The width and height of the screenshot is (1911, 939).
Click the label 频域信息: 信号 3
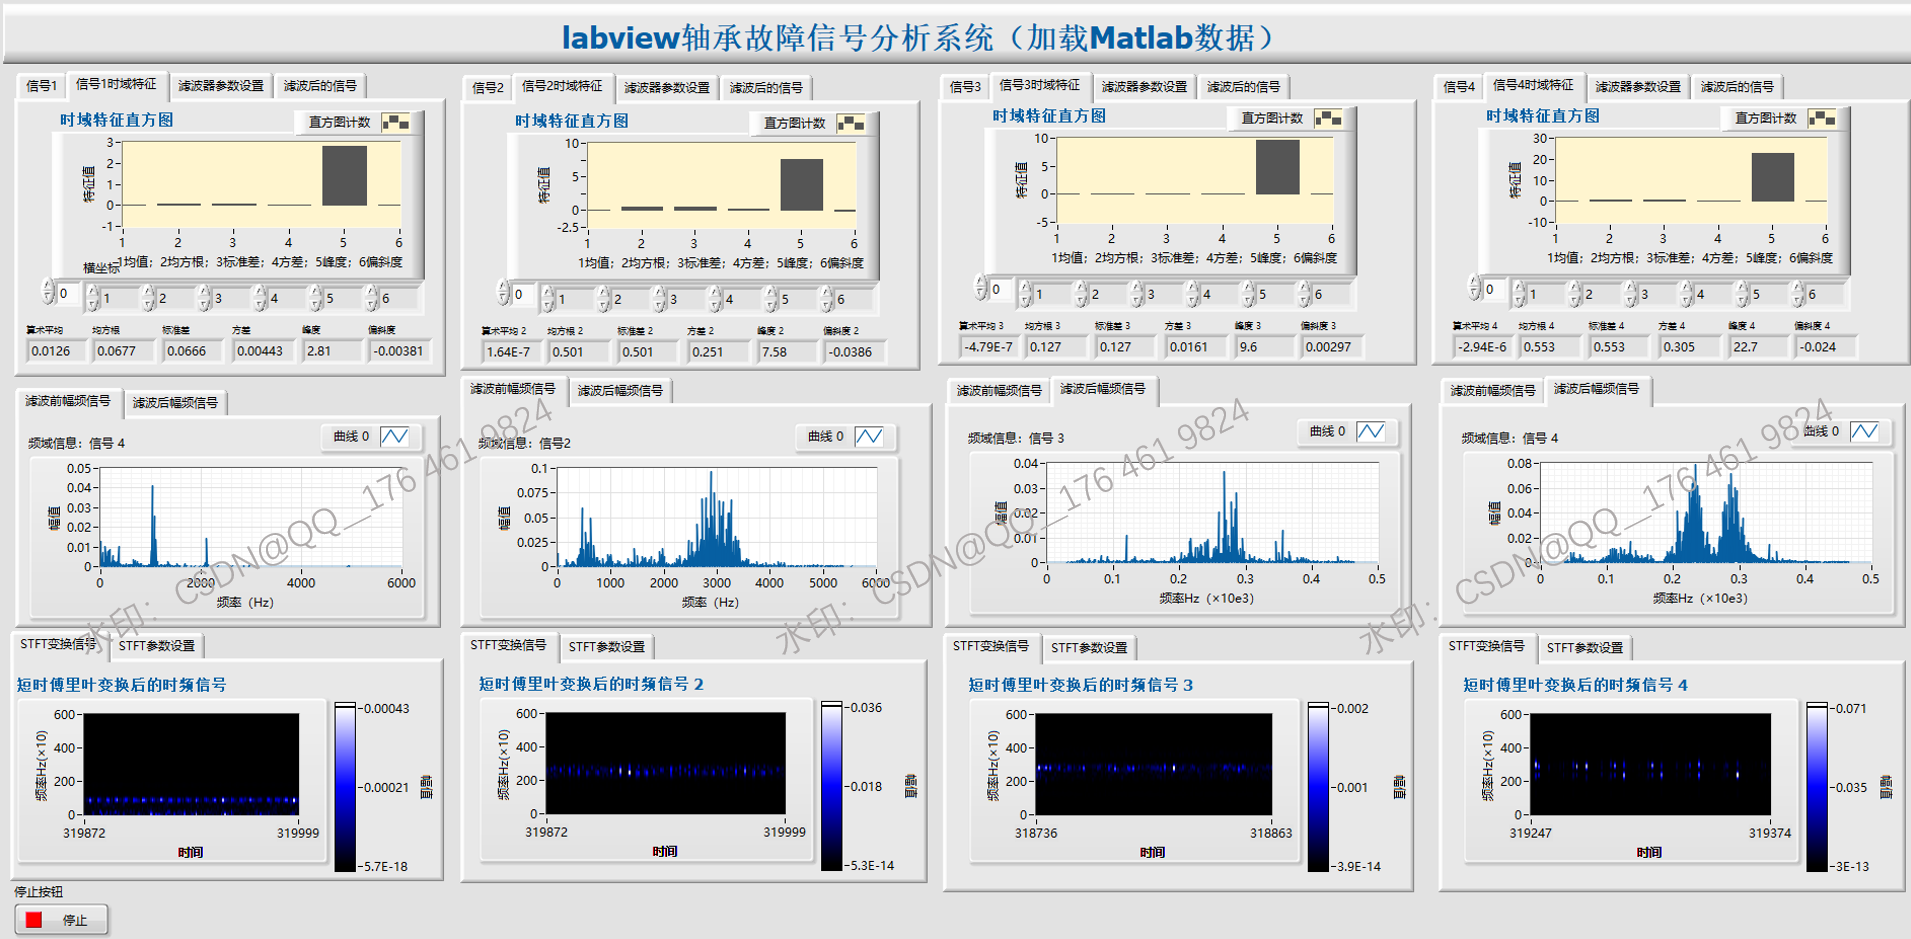(1016, 438)
